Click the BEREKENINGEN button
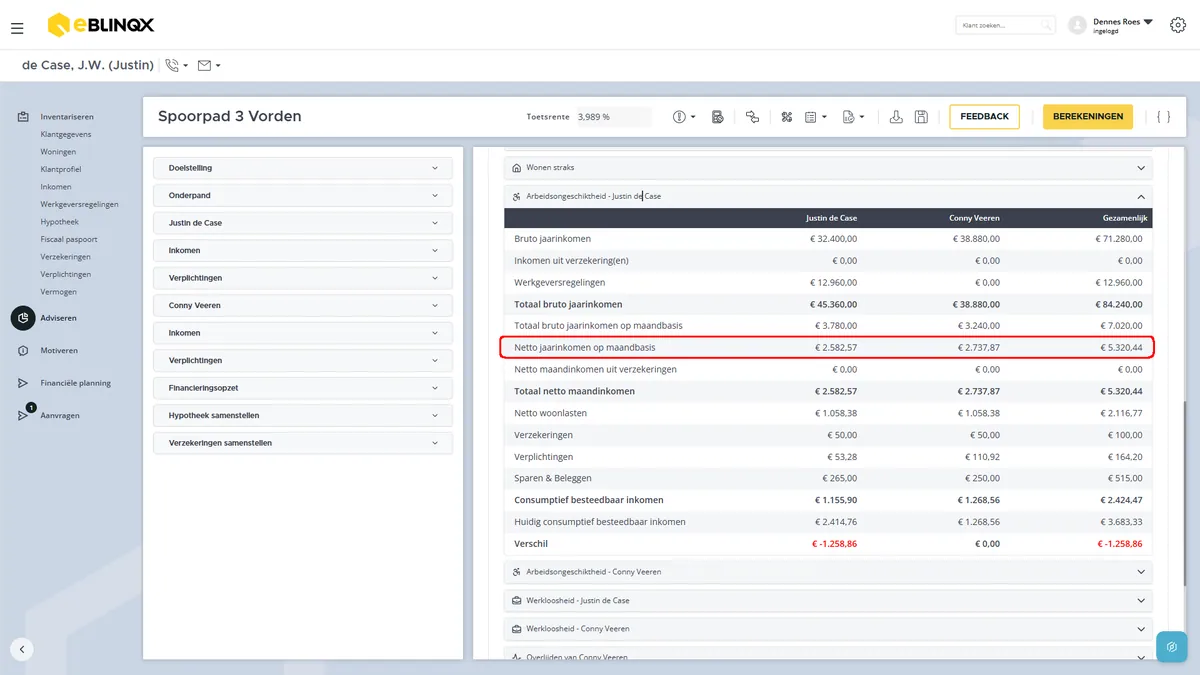Viewport: 1200px width, 675px height. pos(1088,117)
